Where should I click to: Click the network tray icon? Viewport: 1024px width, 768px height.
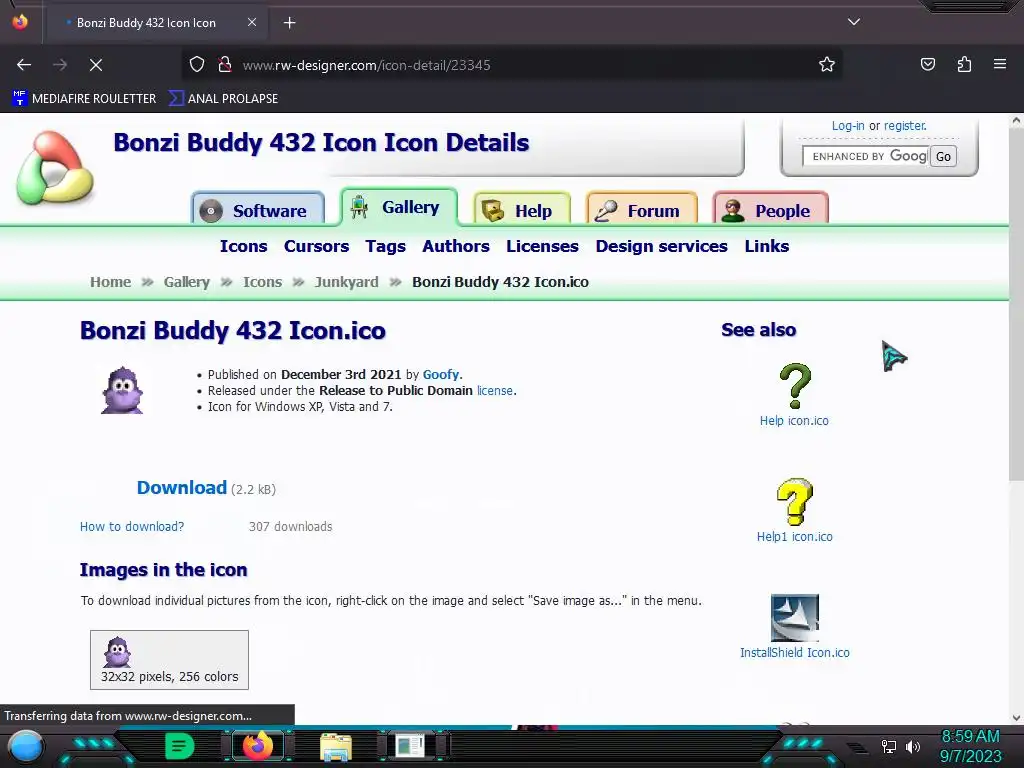pos(888,746)
